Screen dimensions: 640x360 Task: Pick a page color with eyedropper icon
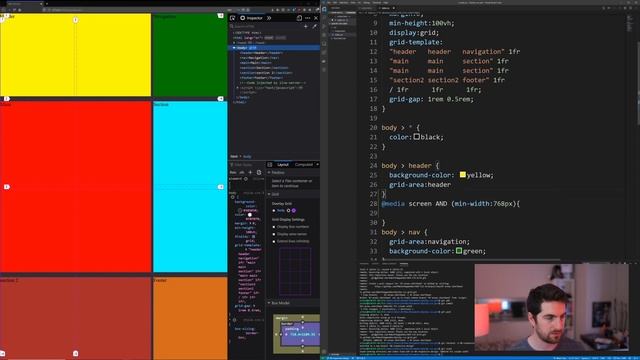click(314, 26)
